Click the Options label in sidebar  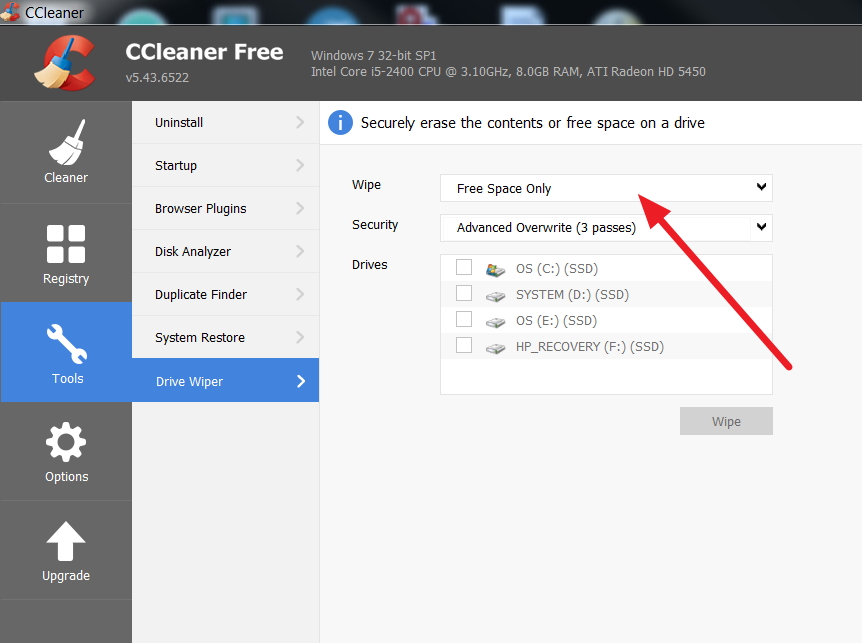[67, 476]
